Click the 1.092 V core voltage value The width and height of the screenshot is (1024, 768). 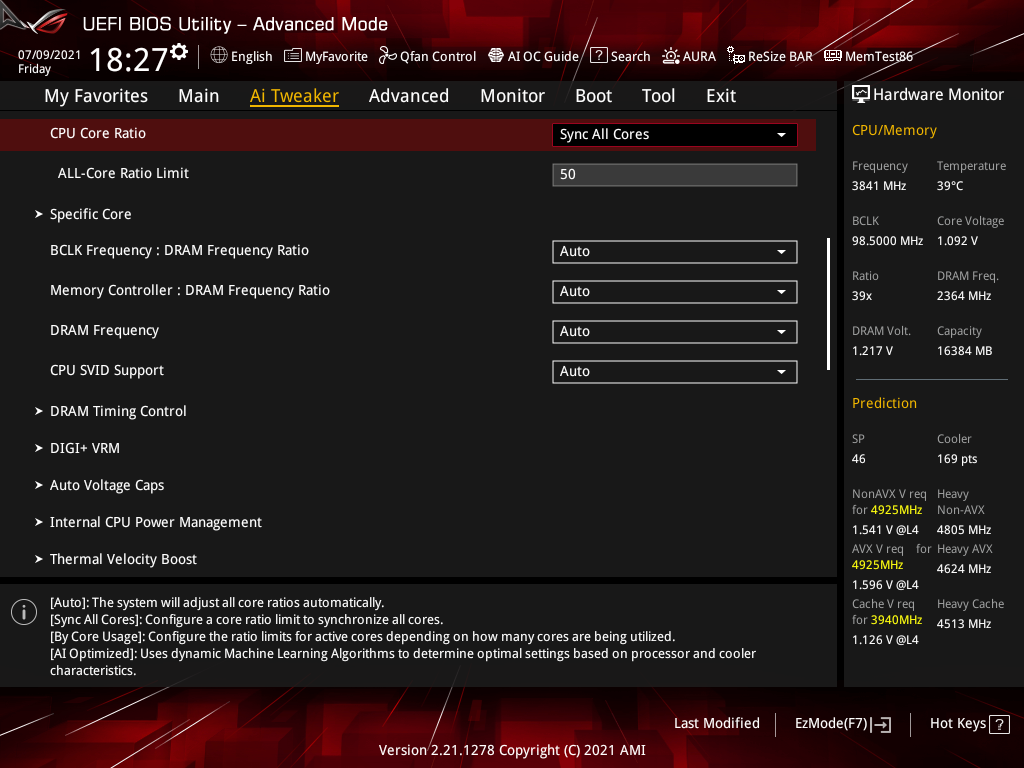pyautogui.click(x=957, y=241)
